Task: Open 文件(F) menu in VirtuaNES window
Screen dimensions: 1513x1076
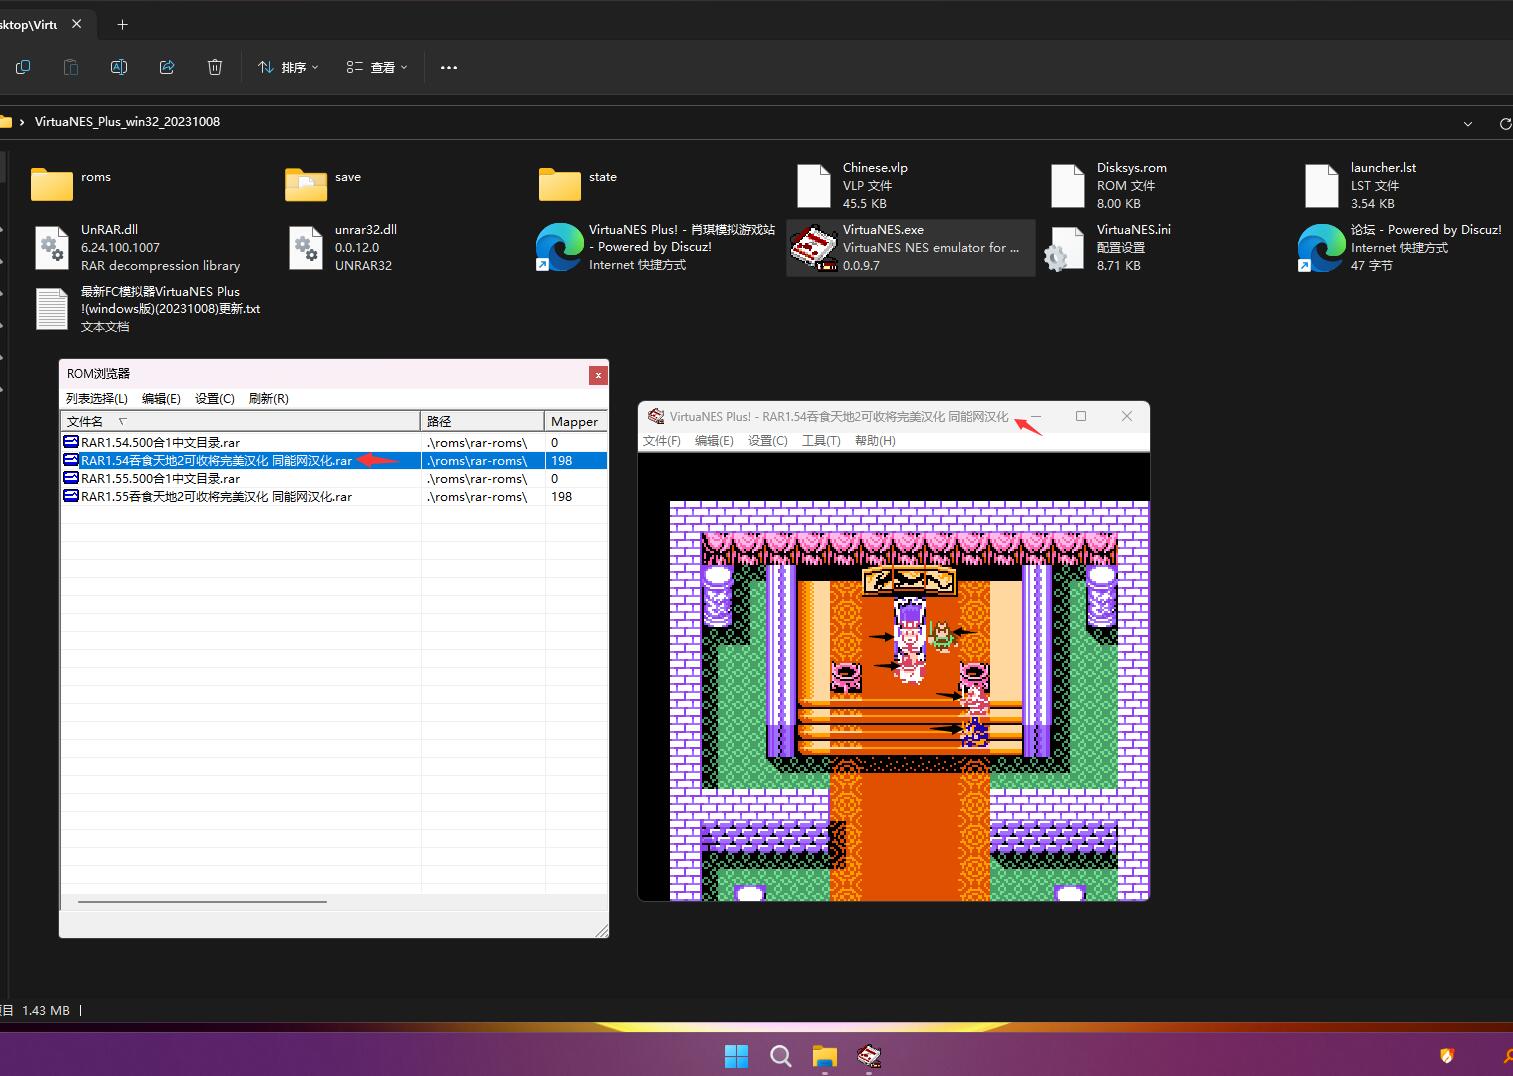Action: [x=661, y=440]
